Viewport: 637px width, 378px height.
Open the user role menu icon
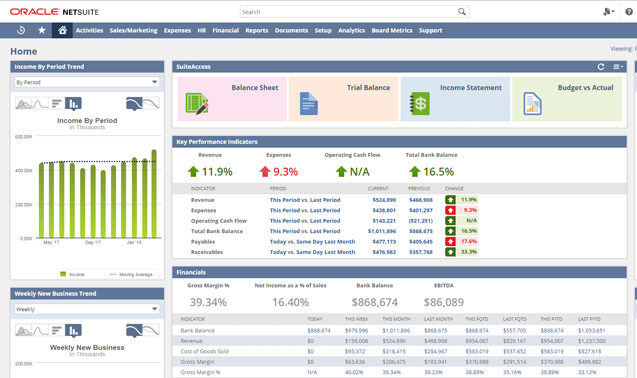(608, 12)
